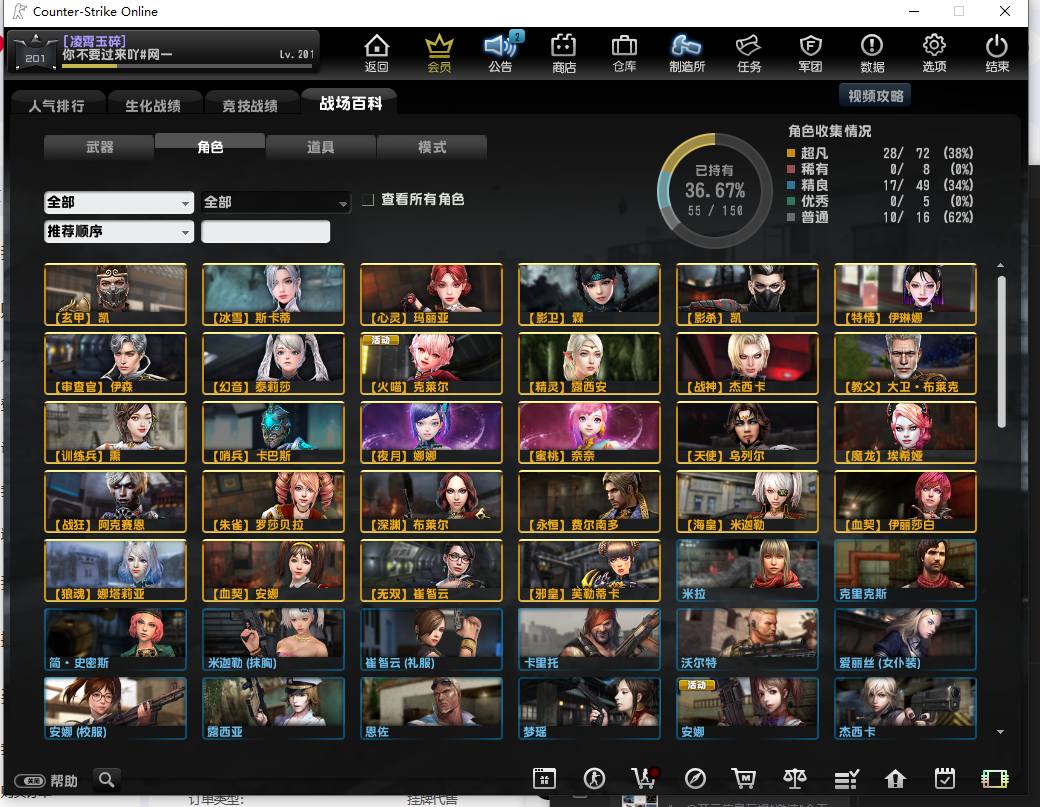Screen dimensions: 1040x807
Task: Click the player profile level 201 badge
Action: (x=35, y=52)
